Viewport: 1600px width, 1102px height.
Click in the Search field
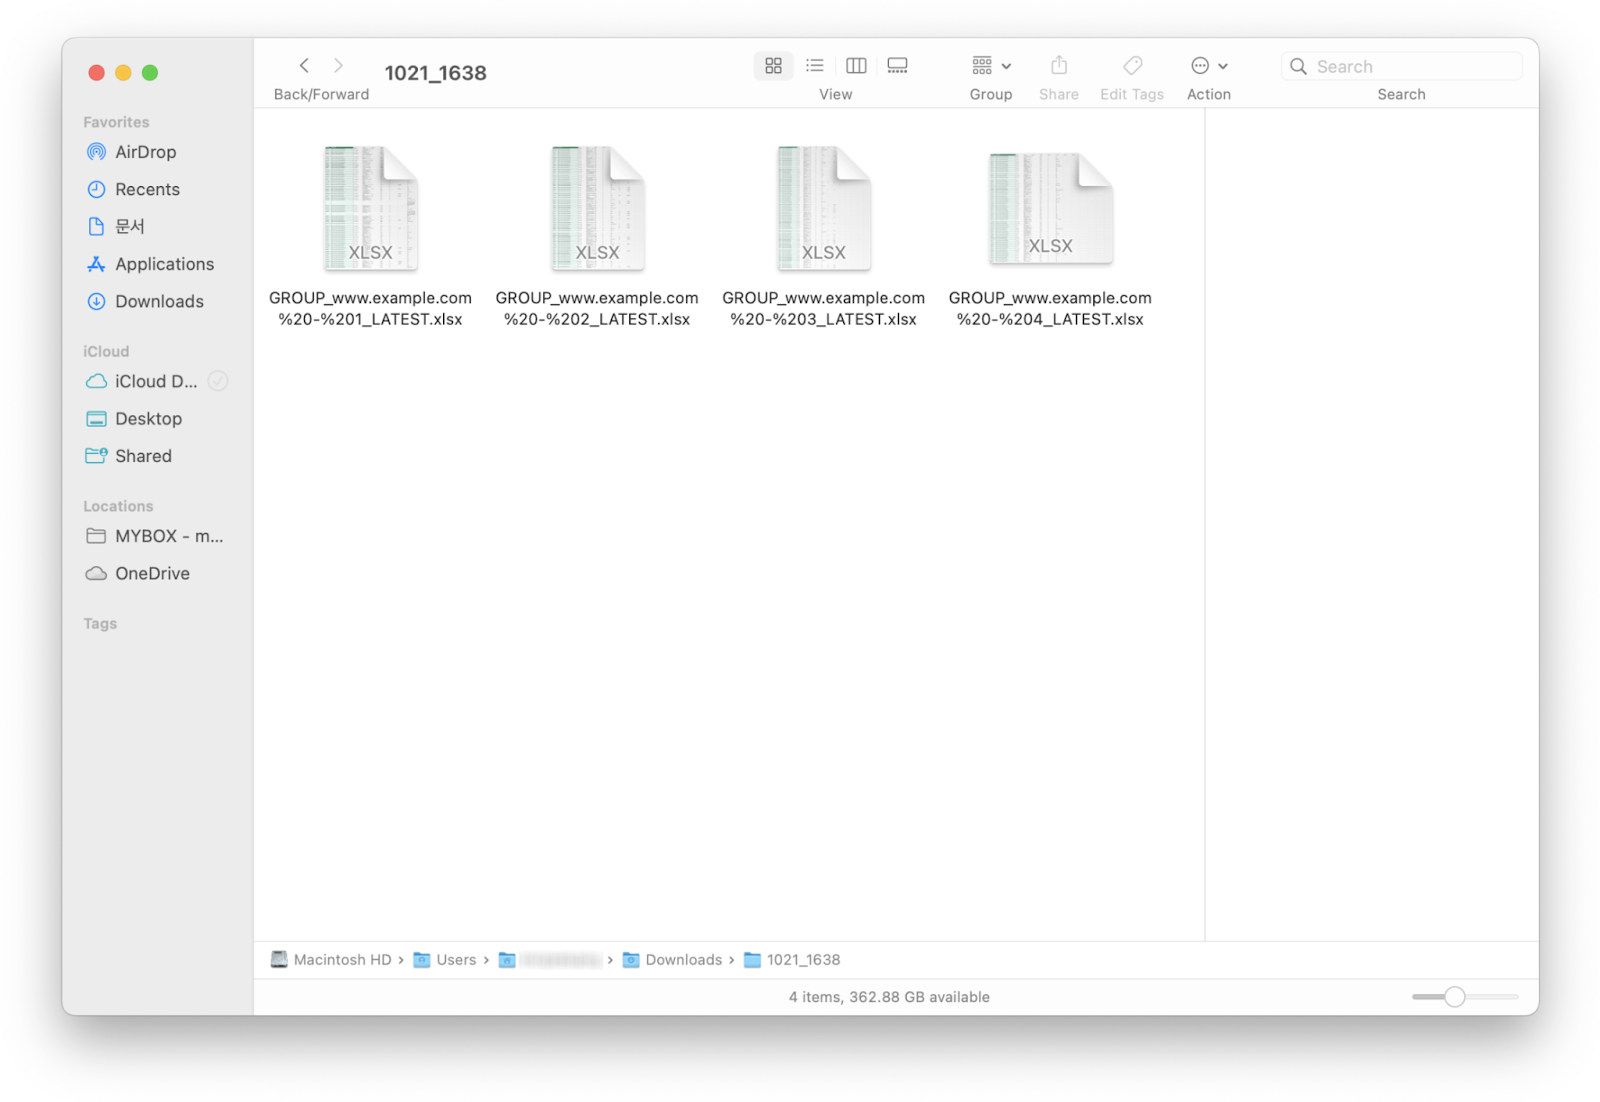pos(1412,67)
